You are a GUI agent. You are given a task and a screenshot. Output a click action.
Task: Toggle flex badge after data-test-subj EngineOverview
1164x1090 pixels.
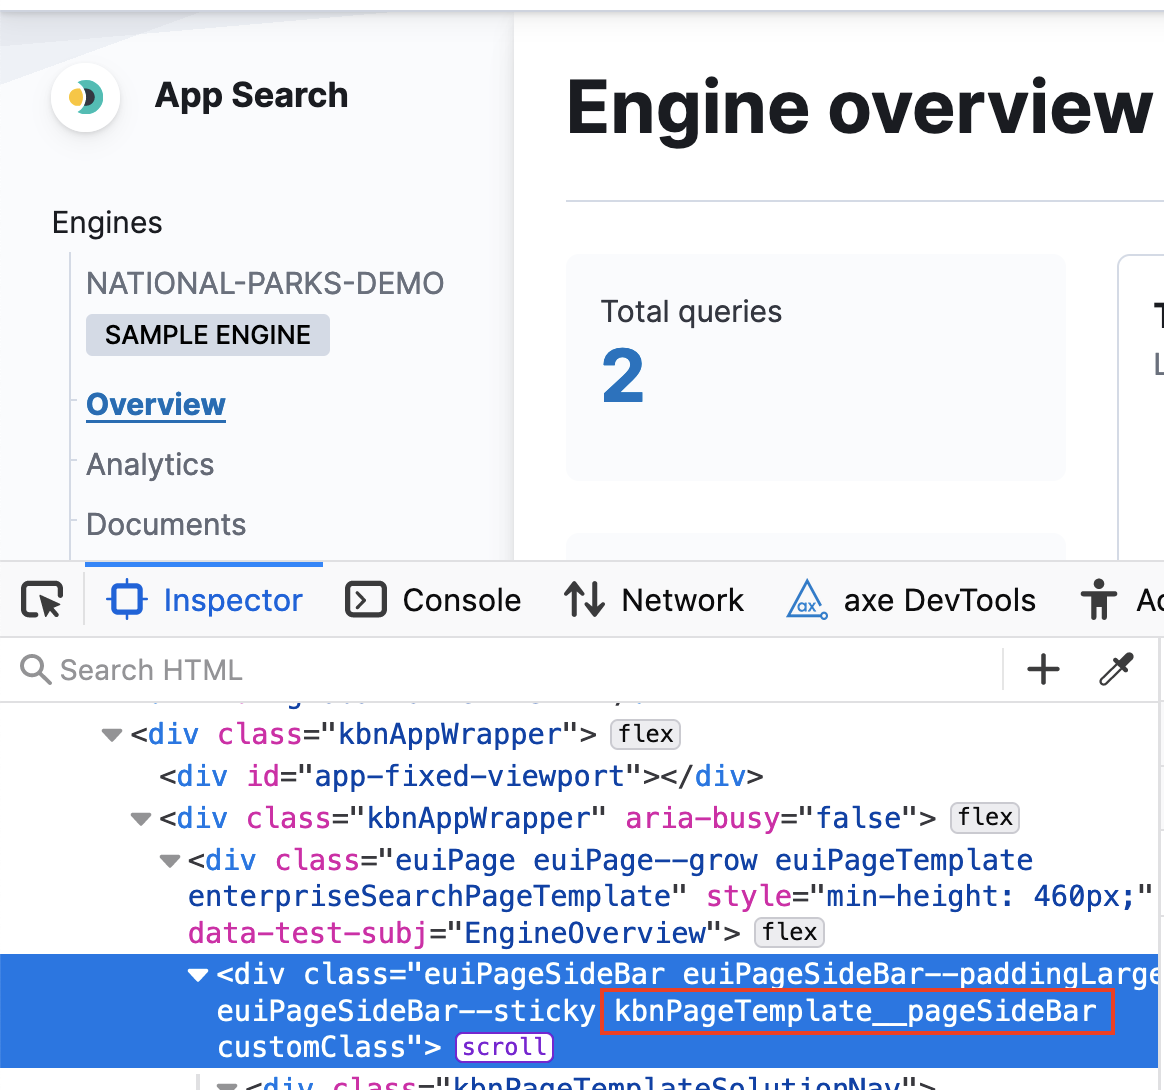pos(789,933)
